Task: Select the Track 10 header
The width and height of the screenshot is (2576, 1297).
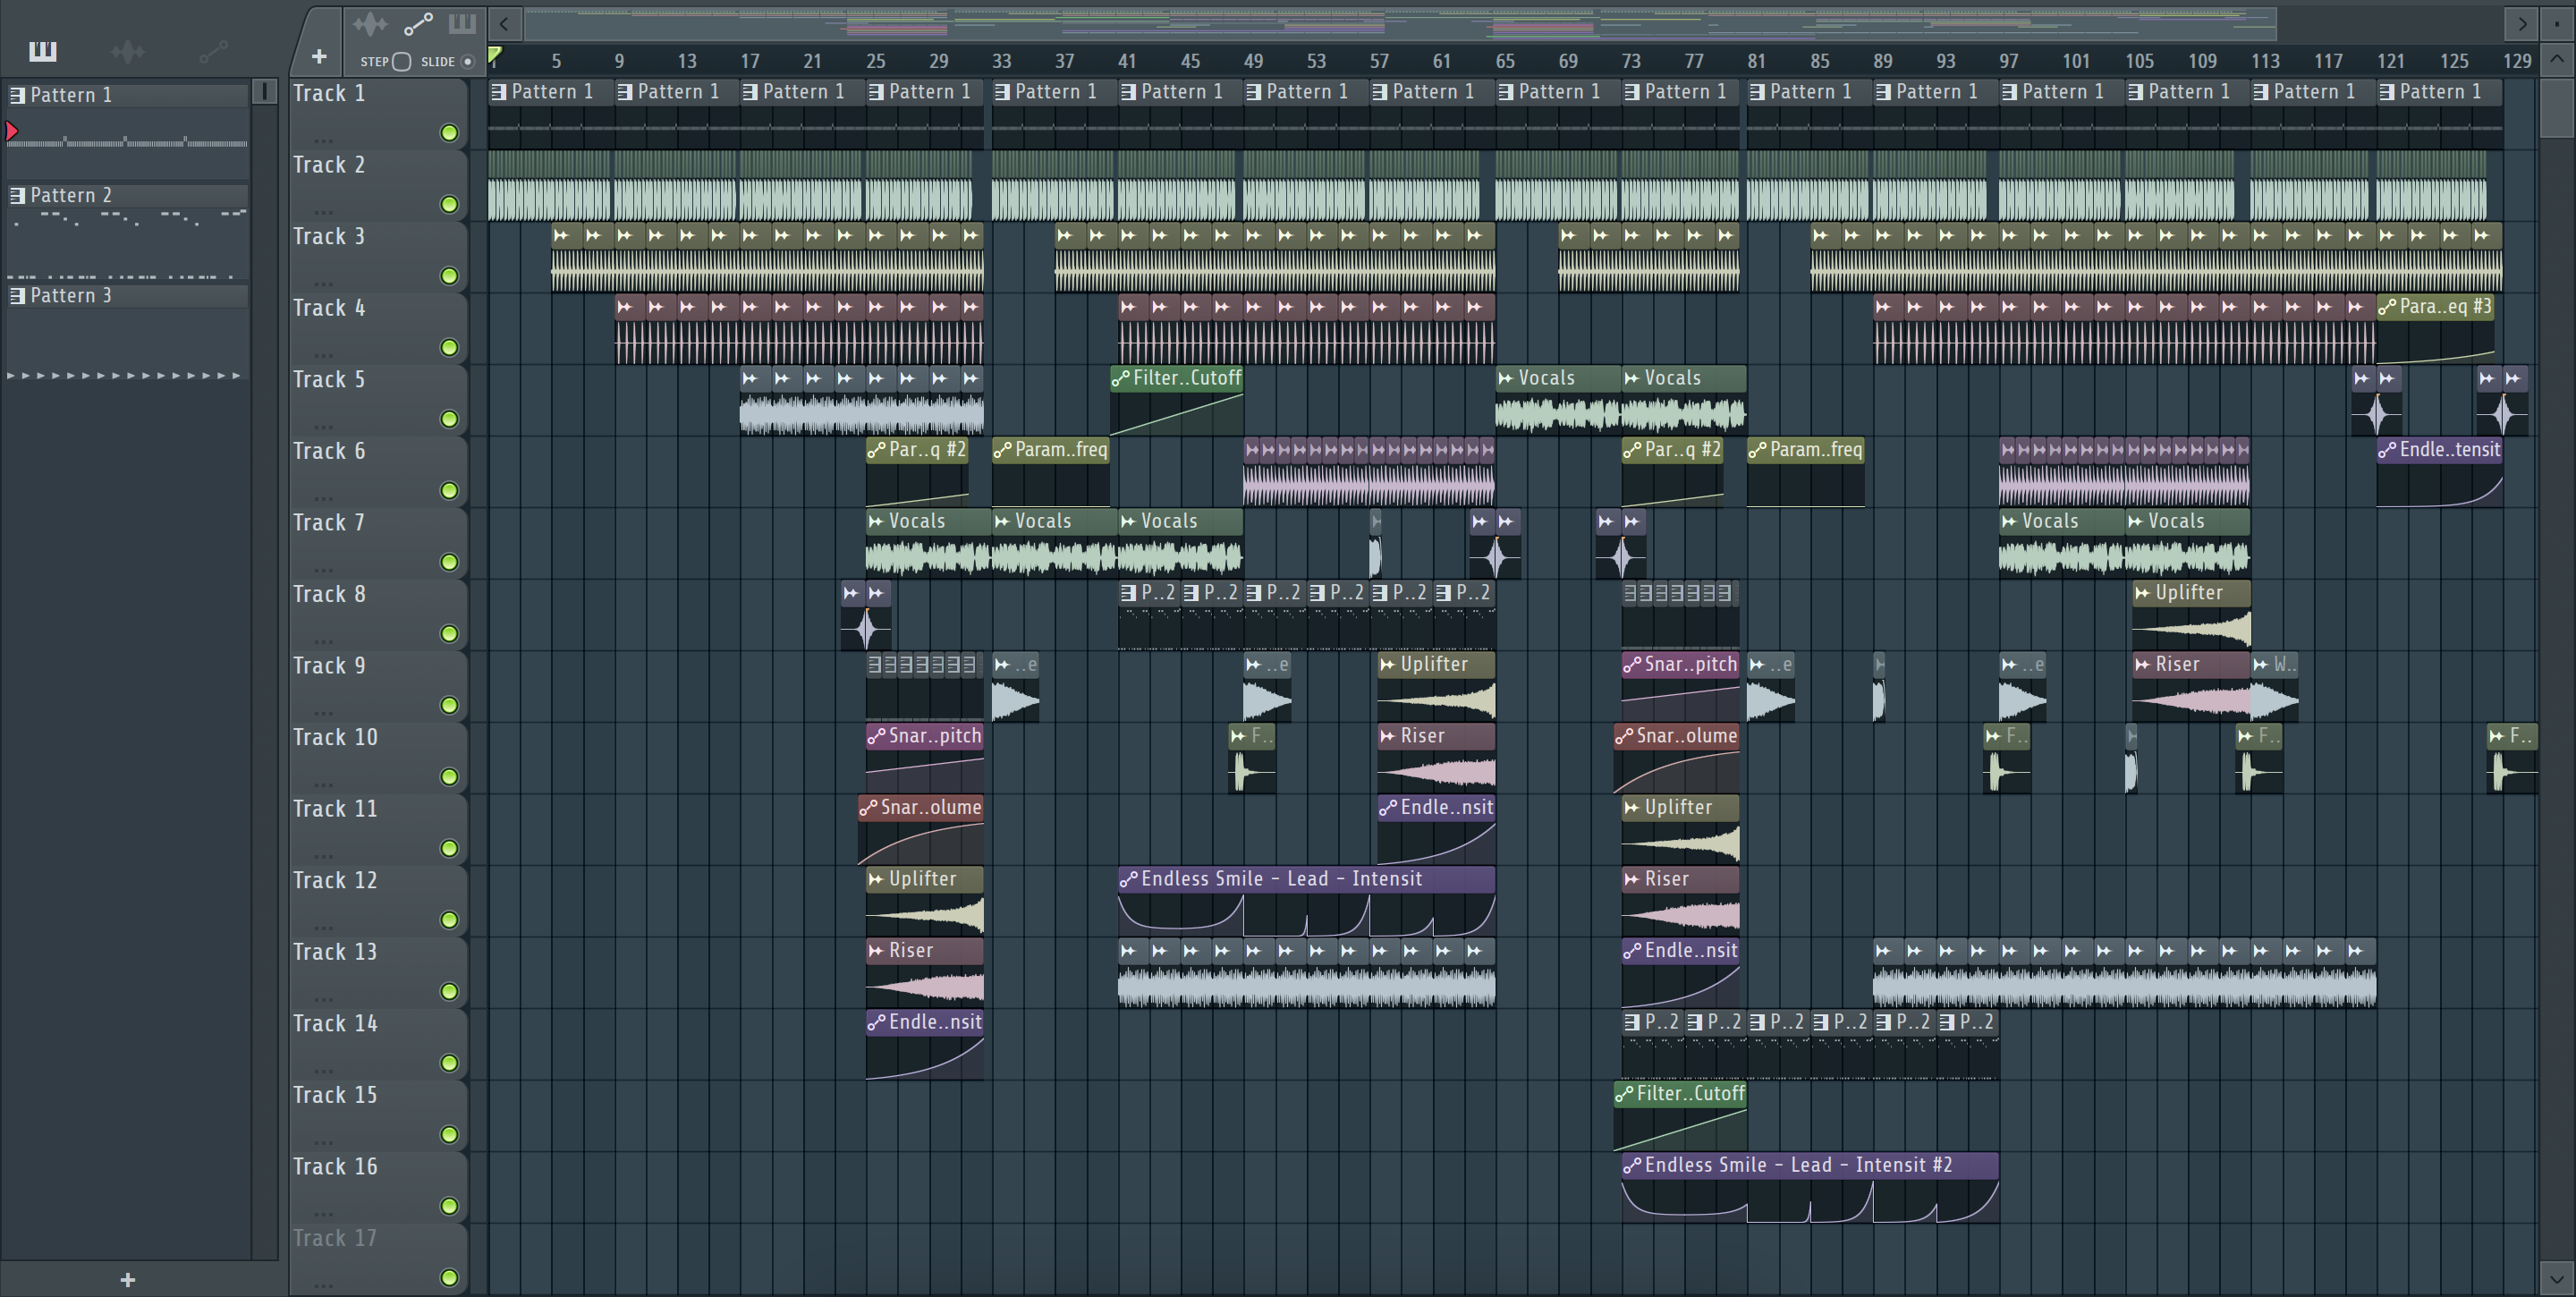Action: coord(378,757)
